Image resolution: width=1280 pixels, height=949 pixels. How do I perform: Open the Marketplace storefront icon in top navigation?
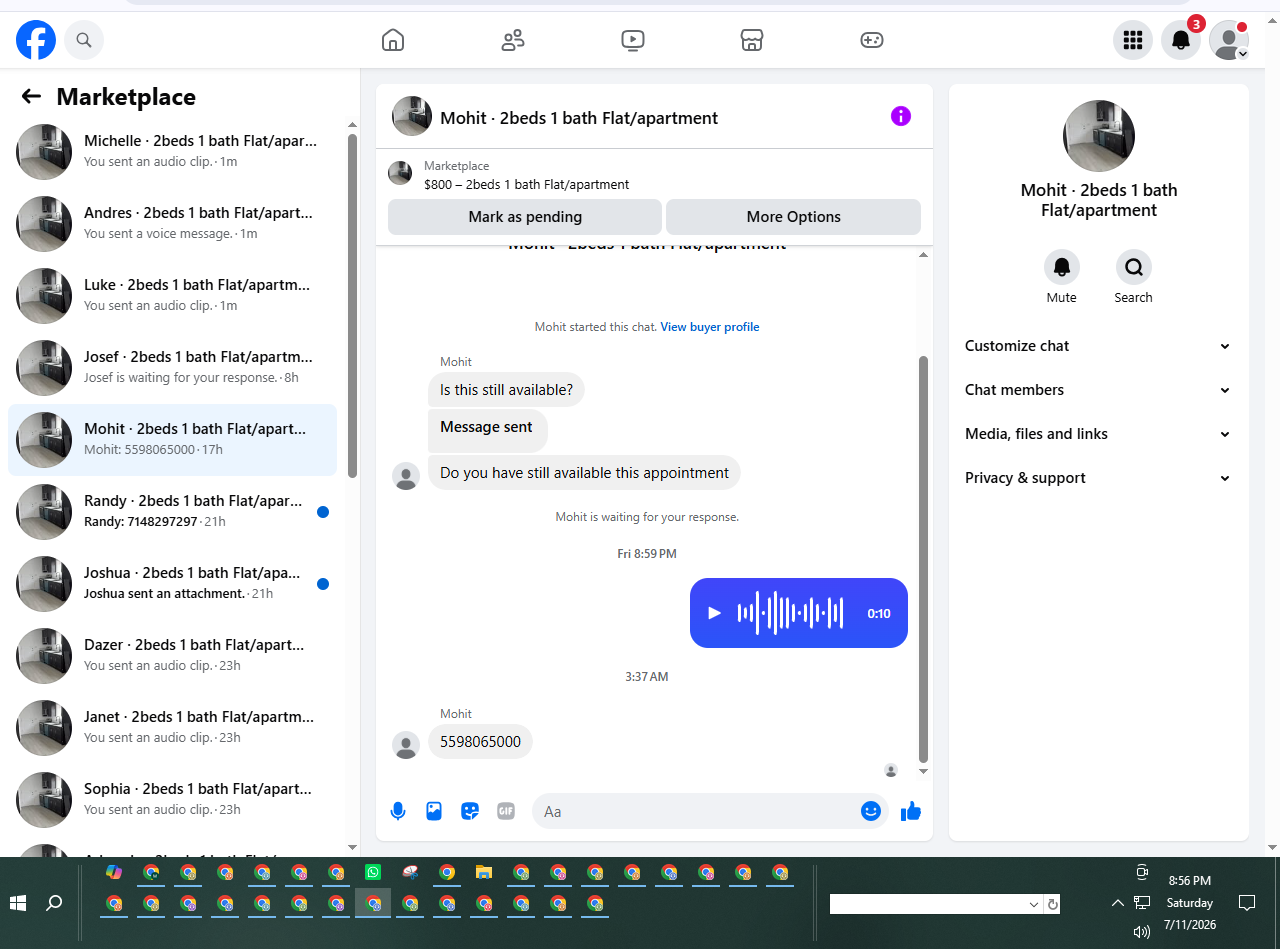pos(752,40)
